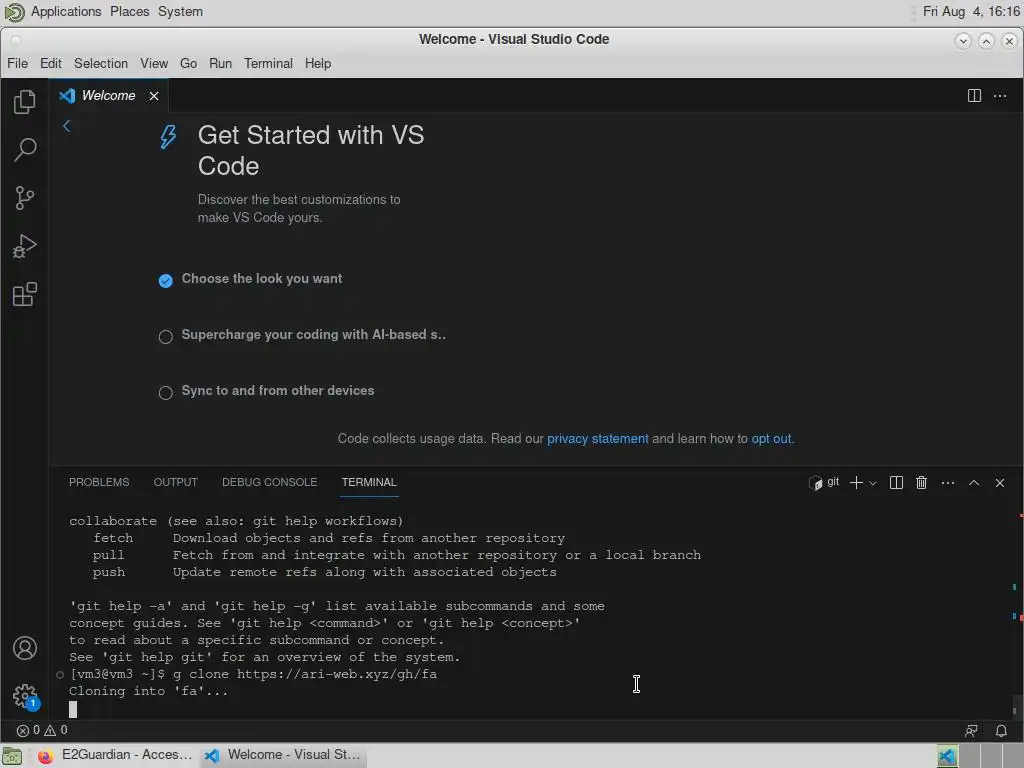Switch to the E2Guardian Firefox taskbar window
1024x768 pixels.
coord(116,755)
